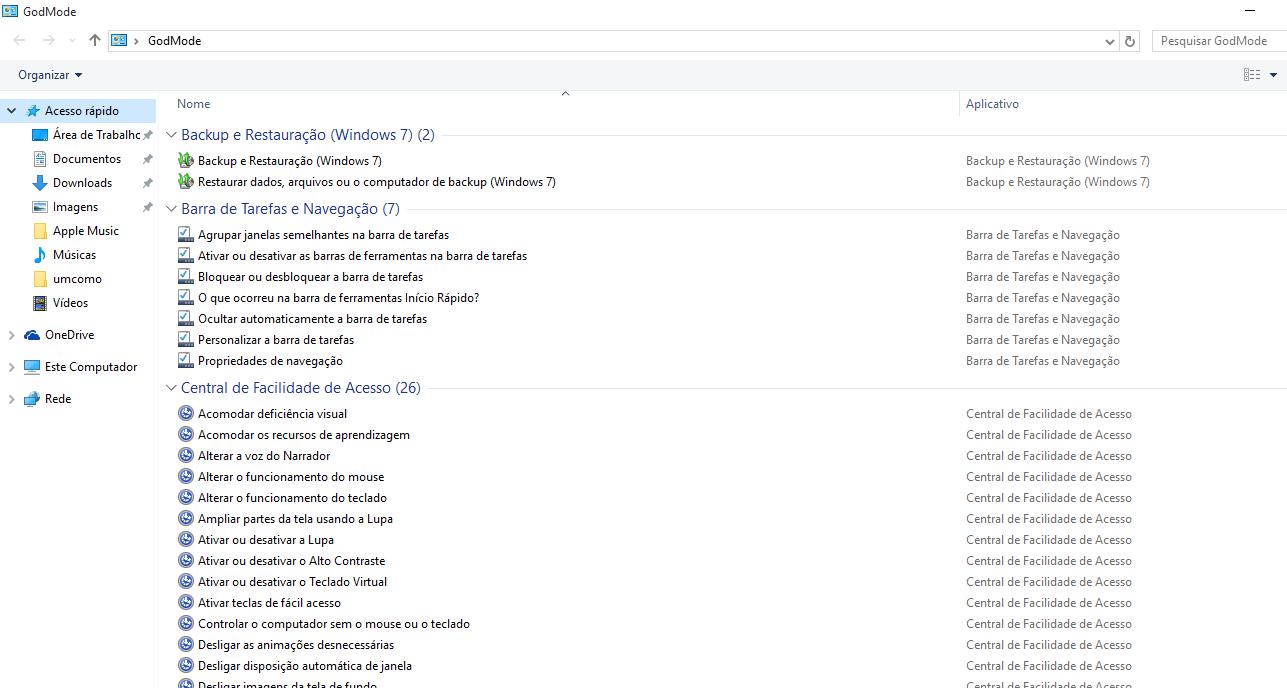The width and height of the screenshot is (1287, 688).
Task: Open the Vídeos folder icon
Action: pyautogui.click(x=40, y=303)
